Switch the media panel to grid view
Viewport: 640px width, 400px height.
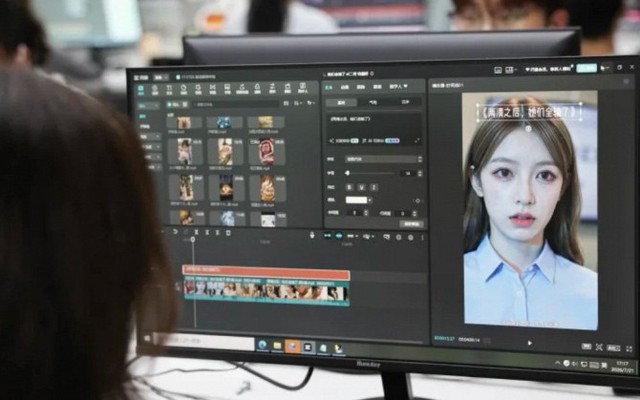[x=286, y=104]
